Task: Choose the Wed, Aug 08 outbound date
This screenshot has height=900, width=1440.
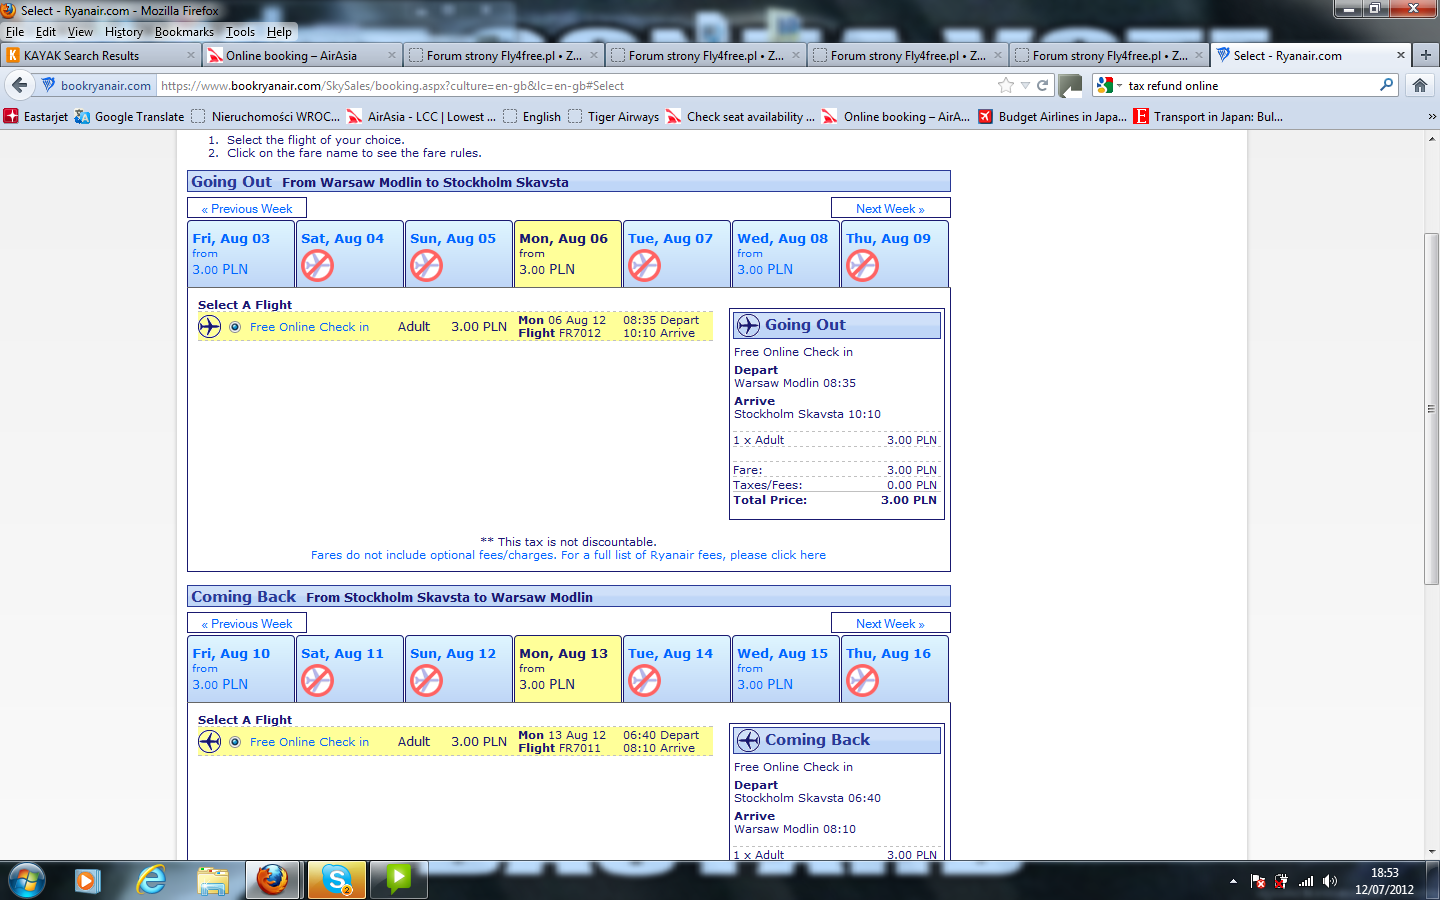Action: [x=785, y=254]
